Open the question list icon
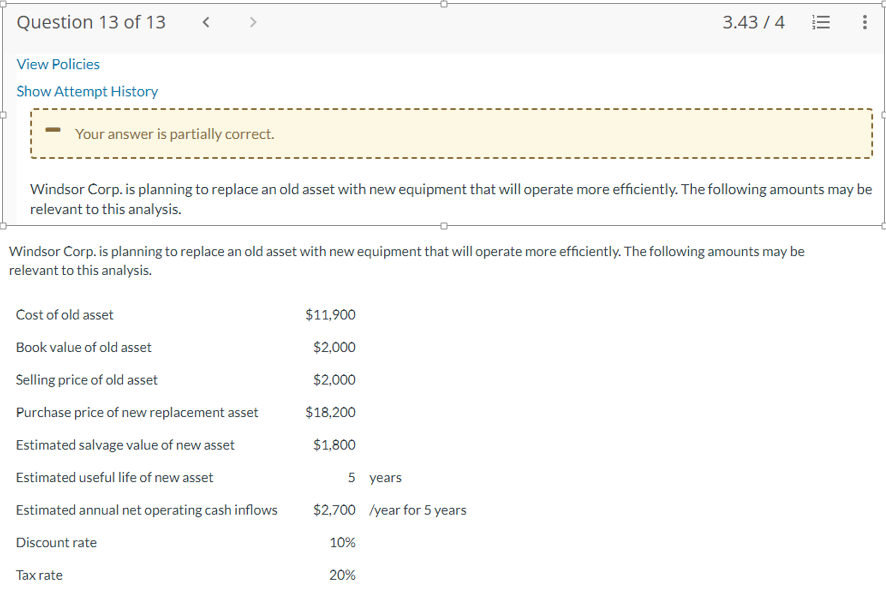This screenshot has width=886, height=615. click(820, 22)
